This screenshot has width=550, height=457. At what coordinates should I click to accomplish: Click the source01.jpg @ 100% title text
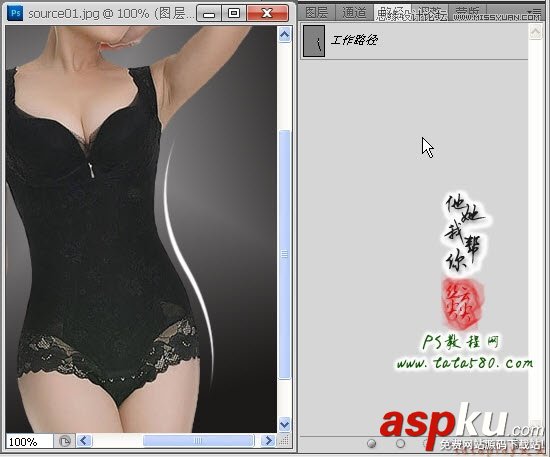click(x=88, y=14)
